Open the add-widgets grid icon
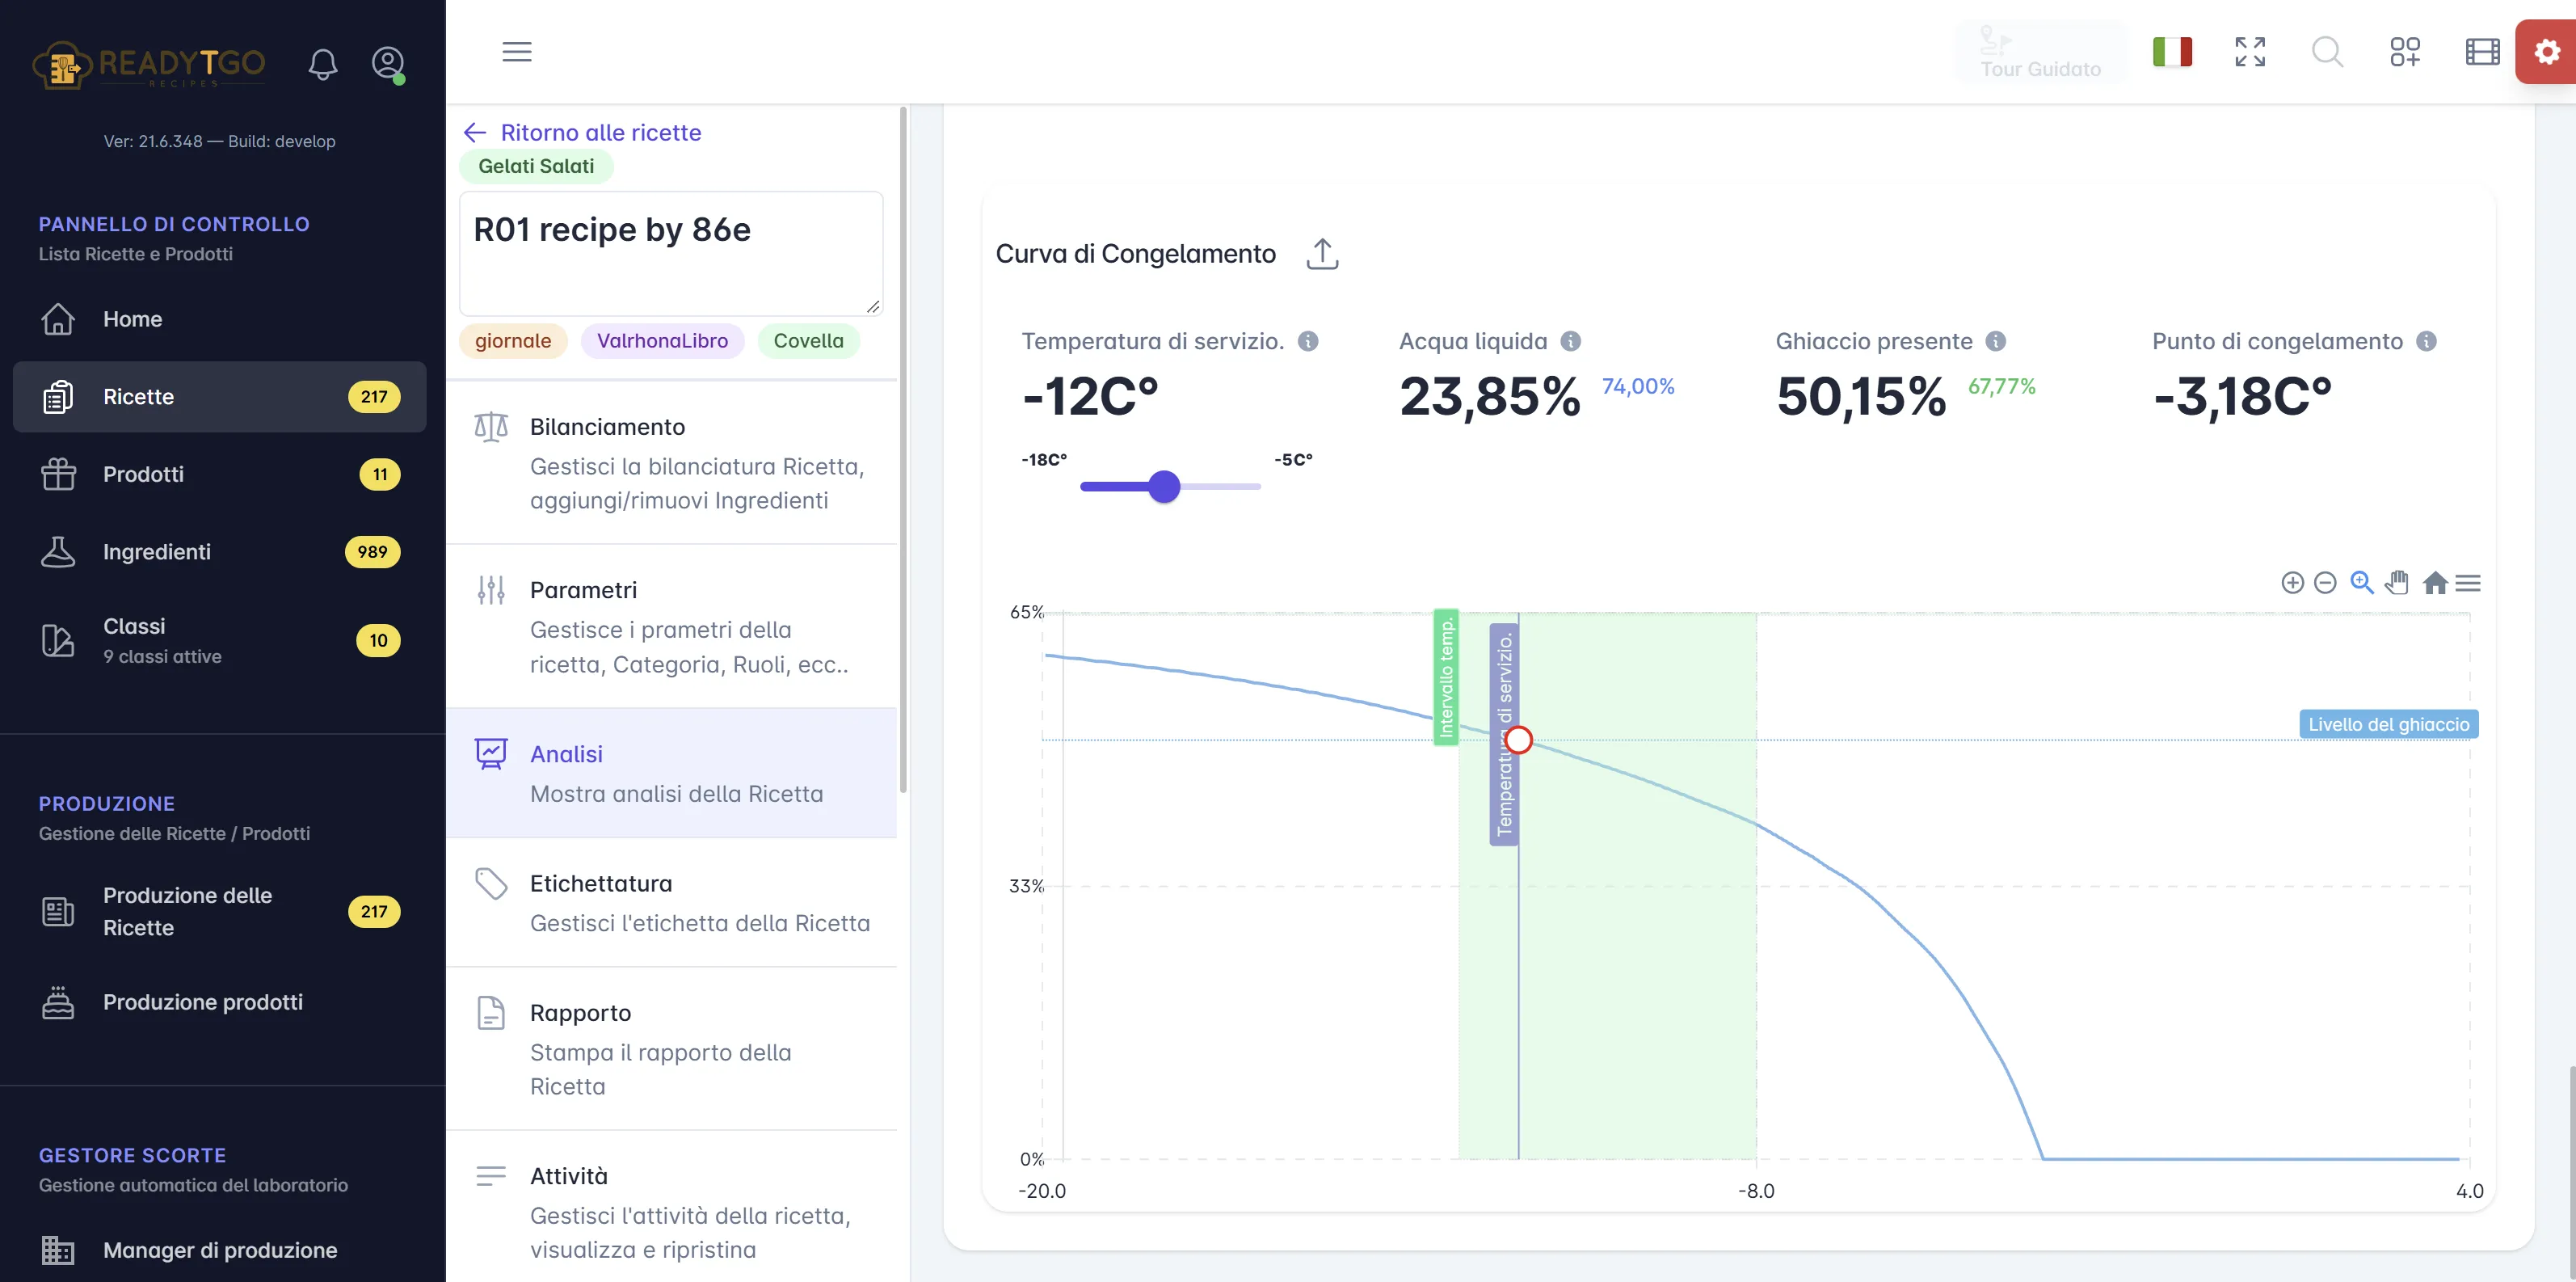 tap(2405, 51)
